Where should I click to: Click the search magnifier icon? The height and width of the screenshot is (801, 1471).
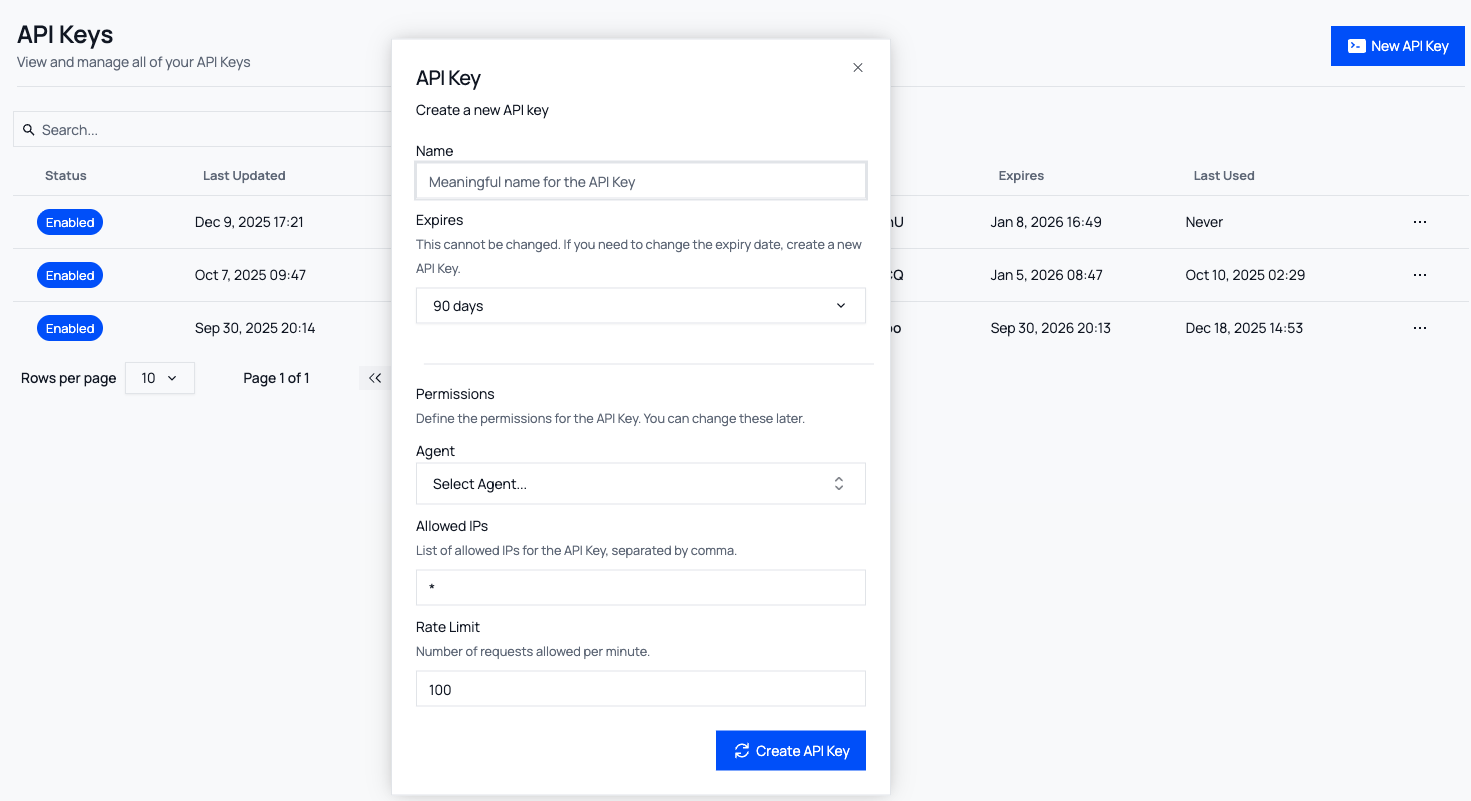29,130
